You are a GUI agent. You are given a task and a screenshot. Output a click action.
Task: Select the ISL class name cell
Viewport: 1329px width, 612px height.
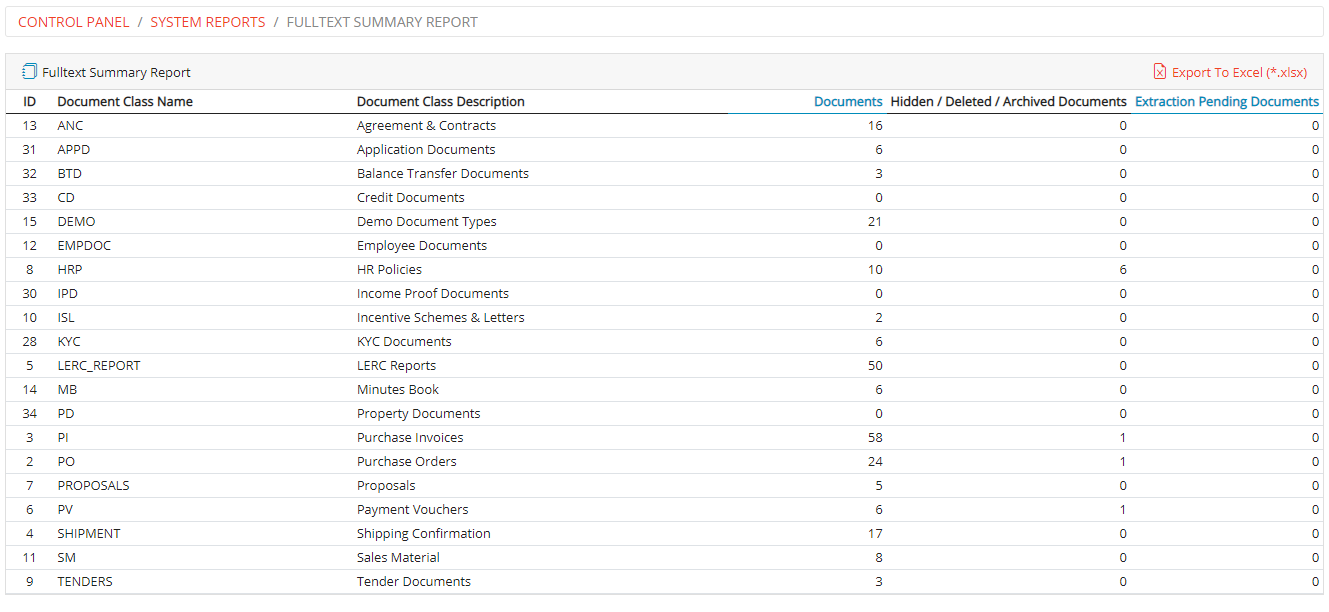(x=66, y=318)
